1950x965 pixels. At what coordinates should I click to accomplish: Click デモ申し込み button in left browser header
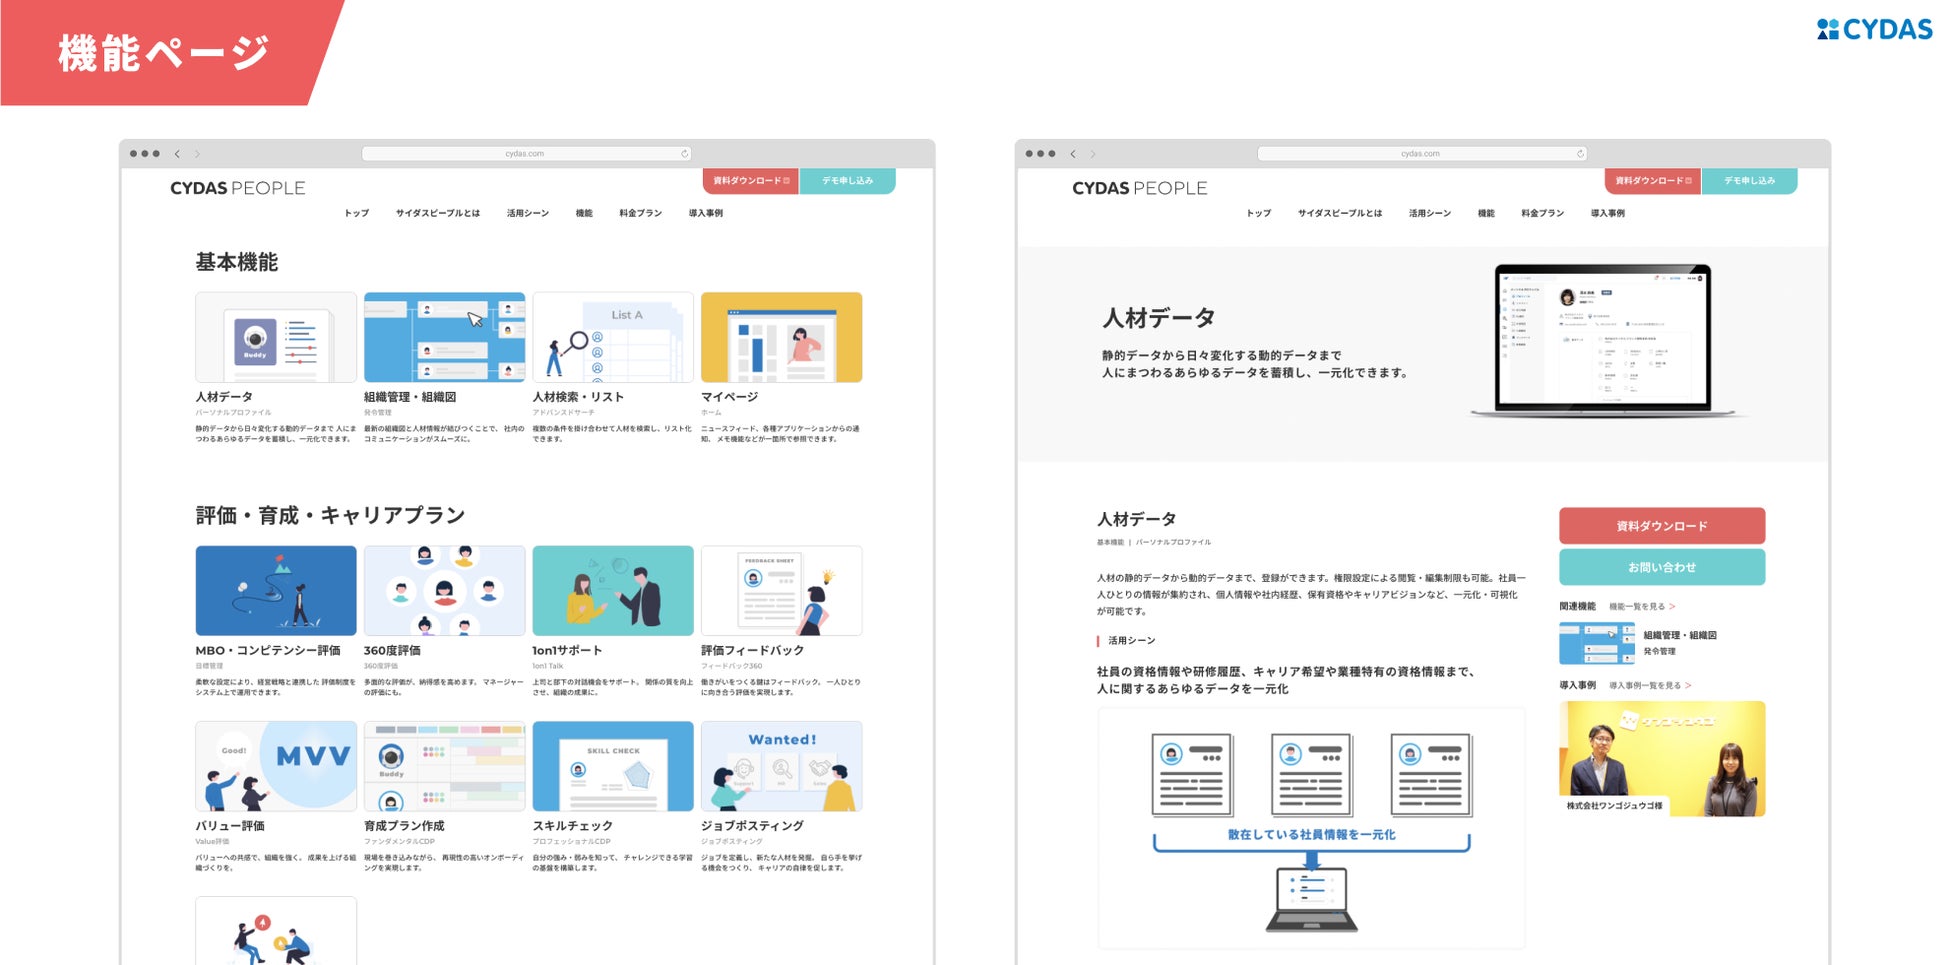click(x=847, y=181)
